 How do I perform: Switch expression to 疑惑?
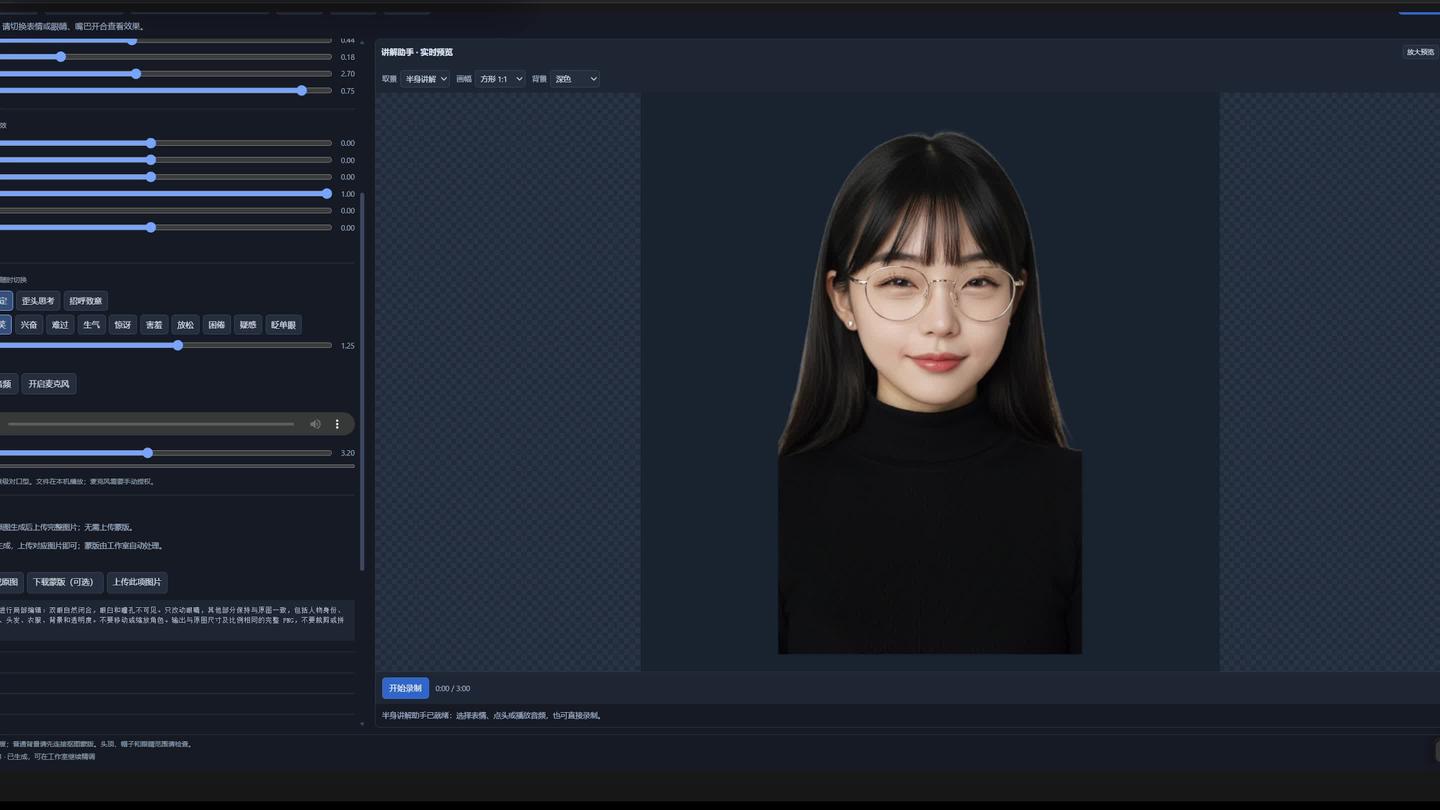point(248,325)
